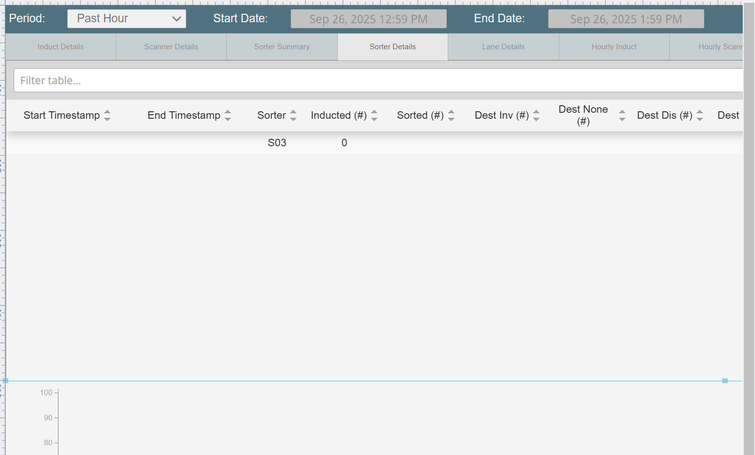
Task: Sort by Start Timestamp column arrows
Action: point(108,116)
